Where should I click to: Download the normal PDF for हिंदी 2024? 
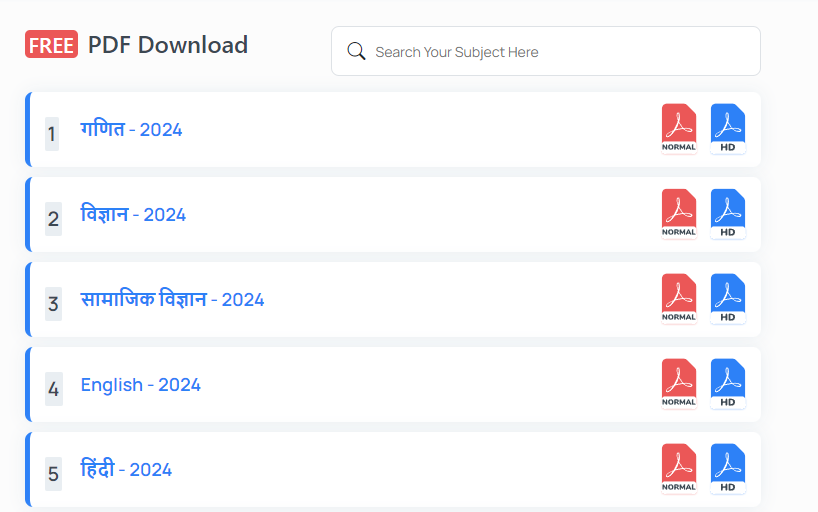point(679,469)
